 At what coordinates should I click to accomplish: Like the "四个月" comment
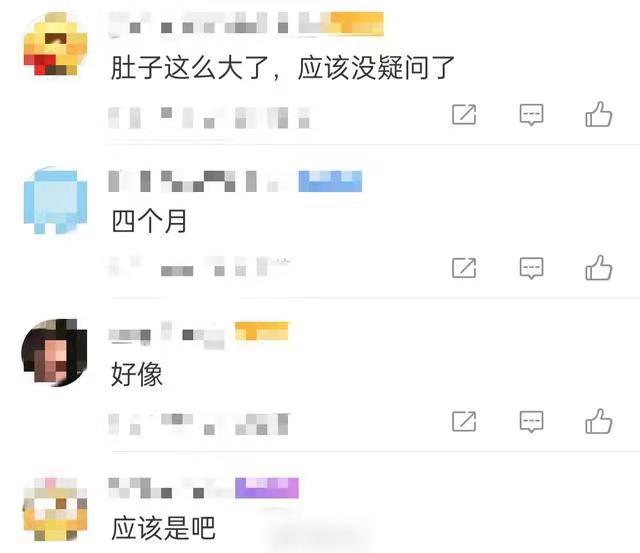598,268
